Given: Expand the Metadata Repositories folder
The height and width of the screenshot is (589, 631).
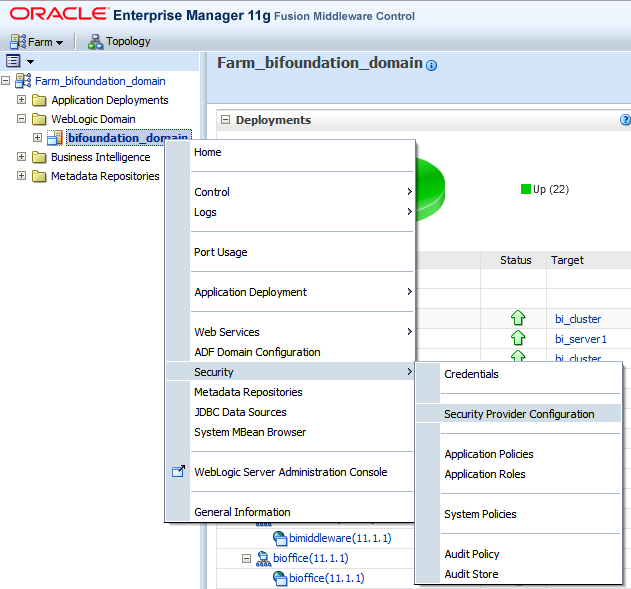Looking at the screenshot, I should point(21,175).
